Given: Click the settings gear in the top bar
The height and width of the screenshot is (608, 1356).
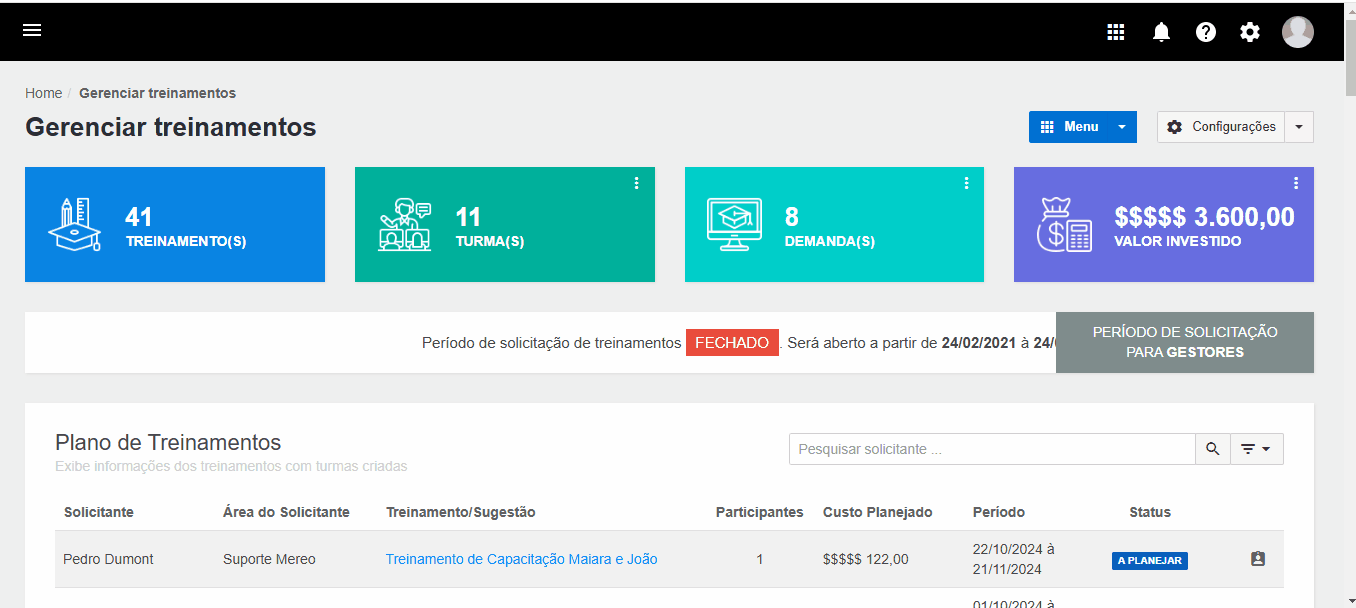Looking at the screenshot, I should click(x=1249, y=31).
